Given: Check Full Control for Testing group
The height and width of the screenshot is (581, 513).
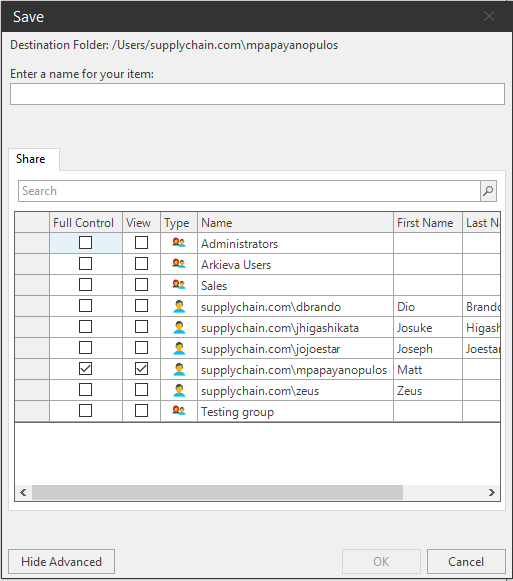Looking at the screenshot, I should (85, 411).
